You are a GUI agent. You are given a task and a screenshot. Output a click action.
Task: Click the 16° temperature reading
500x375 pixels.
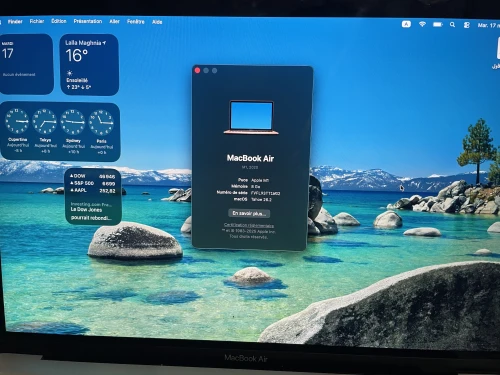click(76, 55)
